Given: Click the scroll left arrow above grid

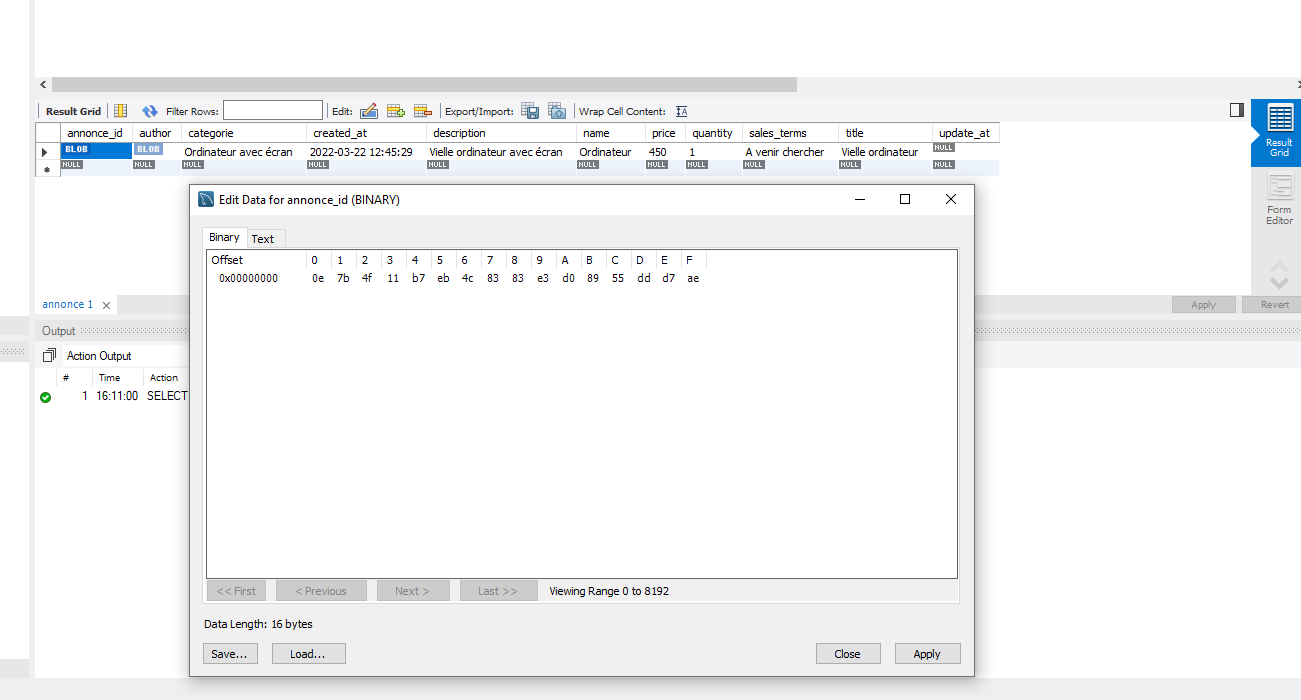Looking at the screenshot, I should (43, 85).
